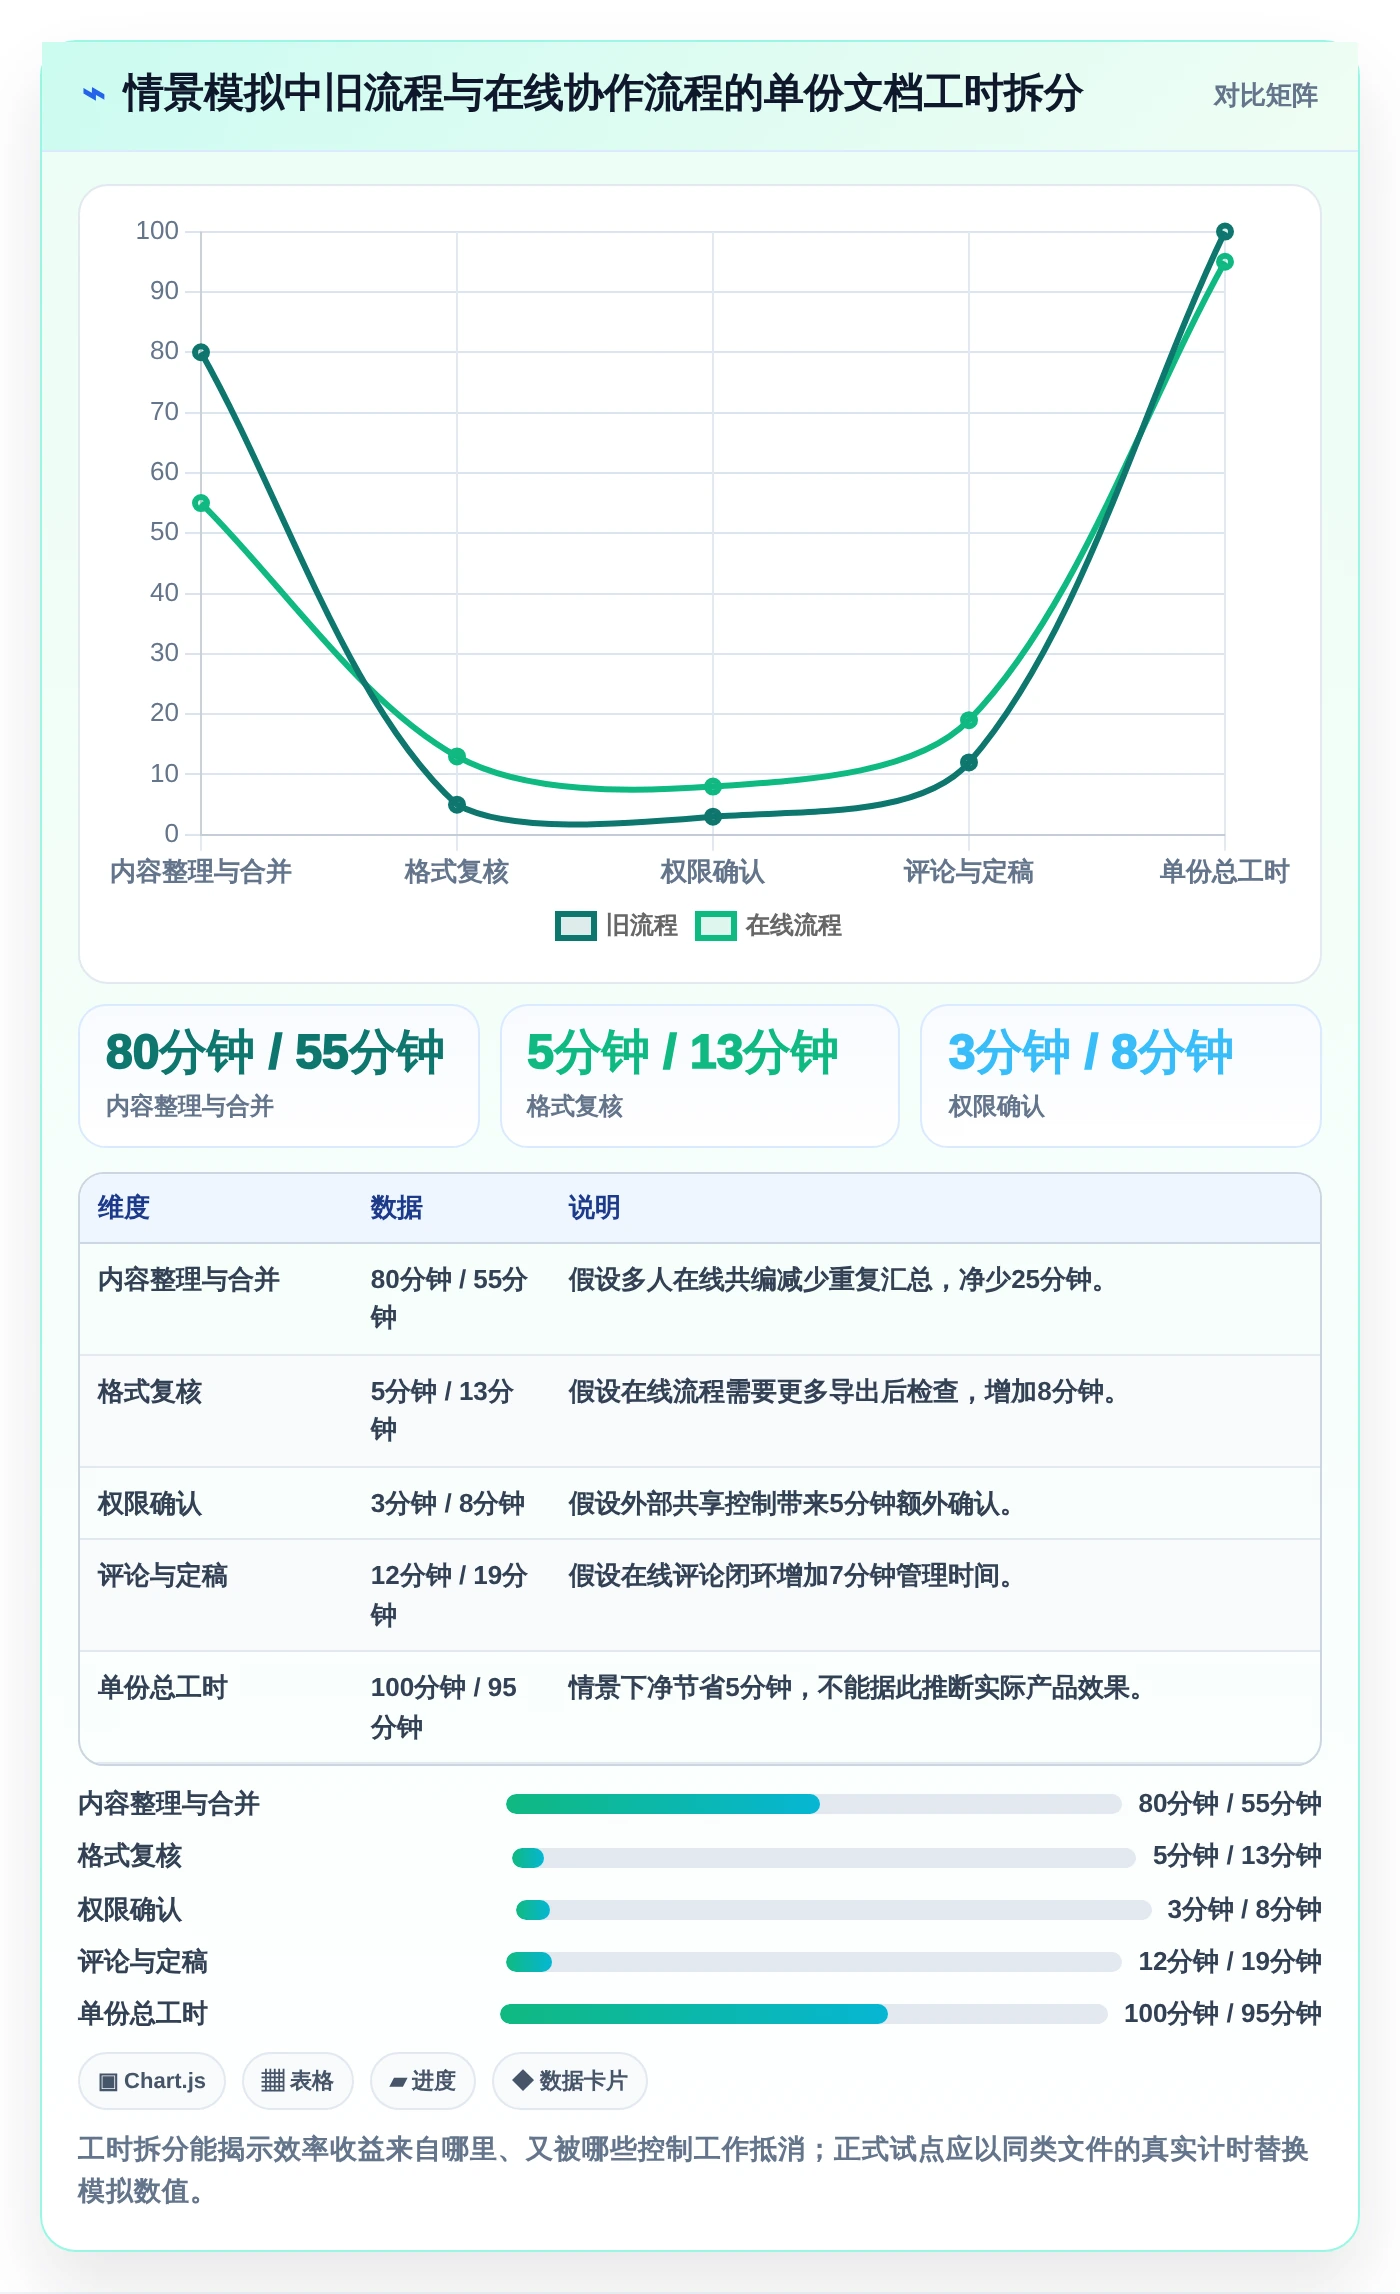Click the 表格 tag chip
This screenshot has height=2294, width=1400.
point(297,2081)
